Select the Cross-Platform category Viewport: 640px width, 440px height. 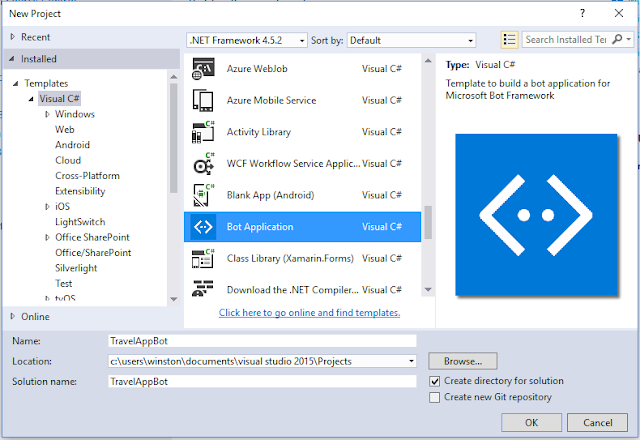pyautogui.click(x=87, y=176)
